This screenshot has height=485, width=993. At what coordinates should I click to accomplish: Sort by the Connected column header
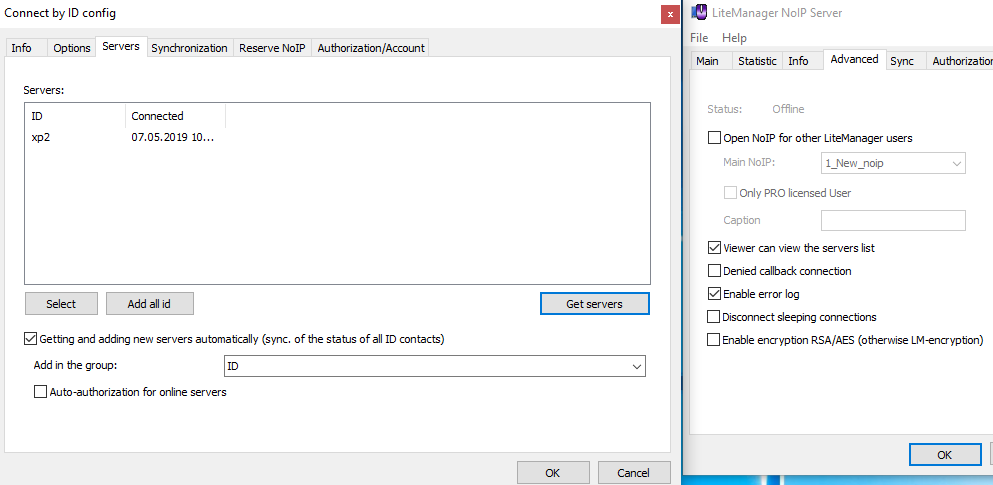pos(175,116)
